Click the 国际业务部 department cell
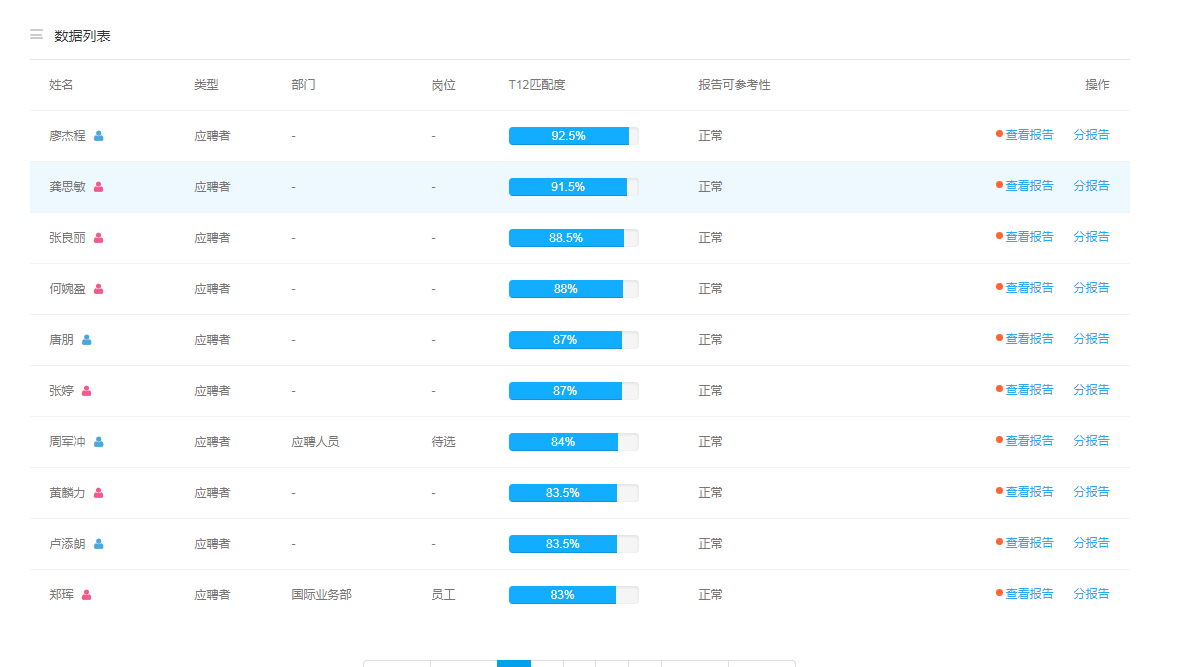The height and width of the screenshot is (667, 1179). pyautogui.click(x=321, y=595)
